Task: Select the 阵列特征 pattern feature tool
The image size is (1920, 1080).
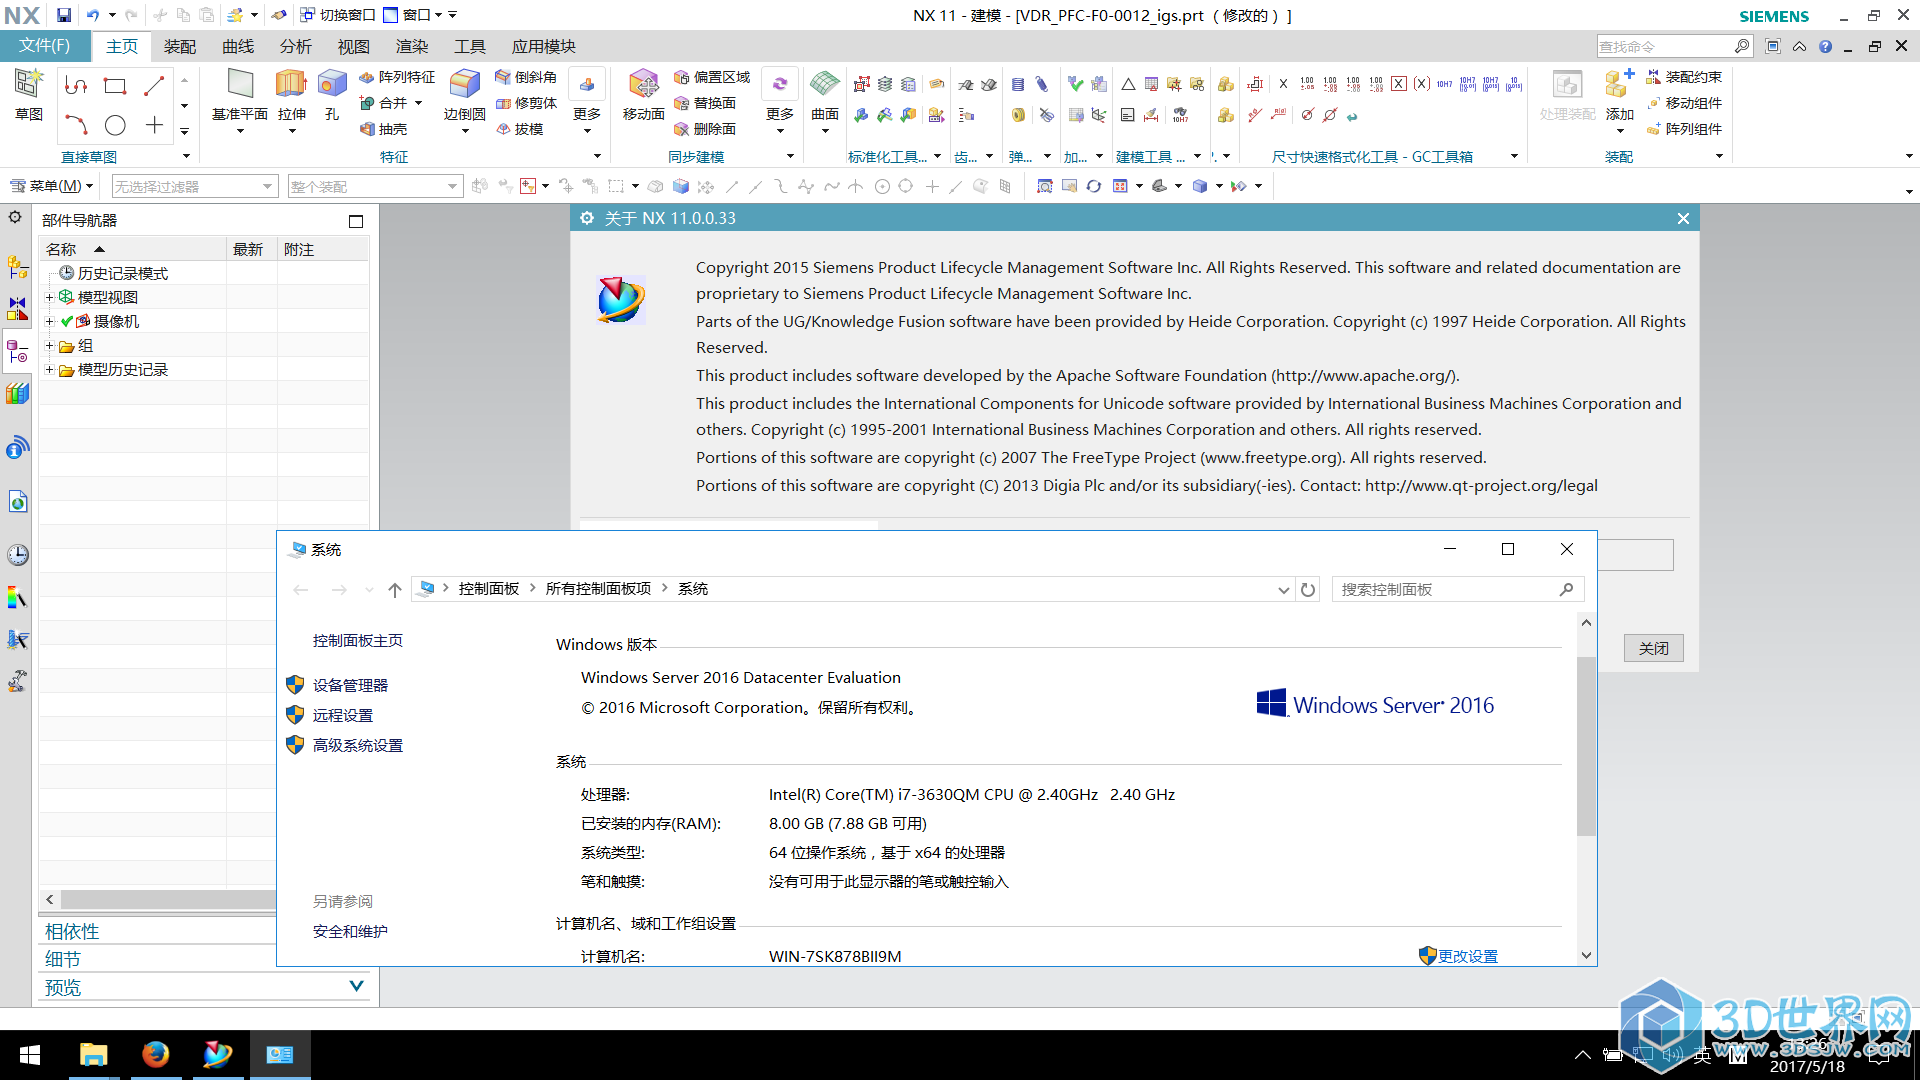Action: pyautogui.click(x=397, y=77)
